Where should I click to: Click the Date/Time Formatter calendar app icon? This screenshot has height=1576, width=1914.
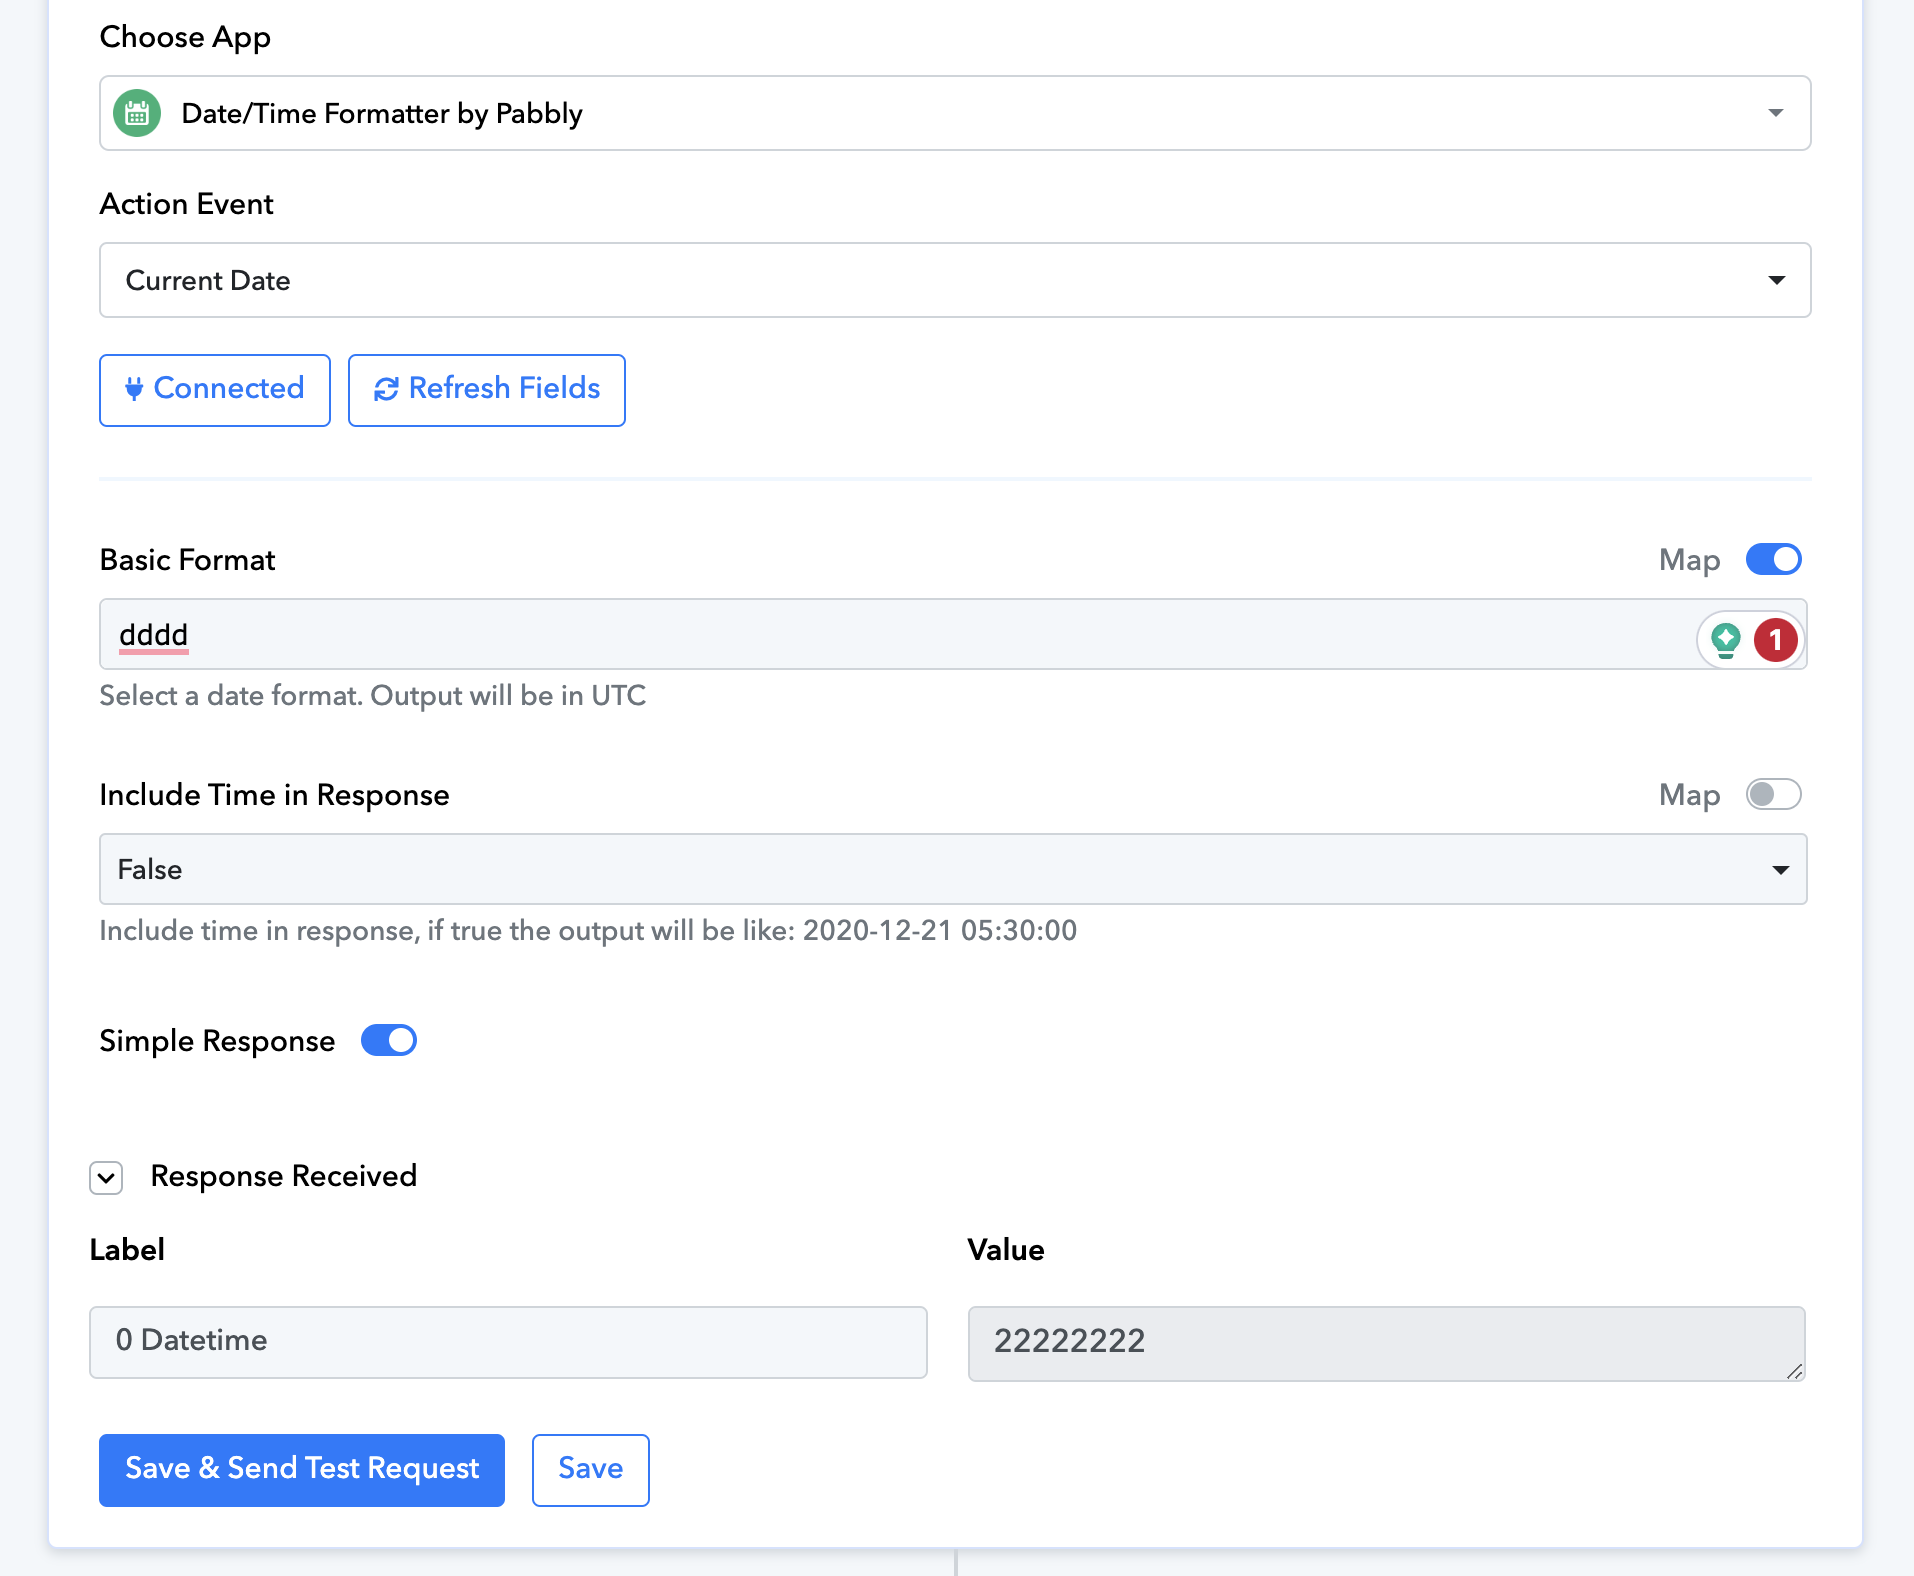pyautogui.click(x=137, y=113)
